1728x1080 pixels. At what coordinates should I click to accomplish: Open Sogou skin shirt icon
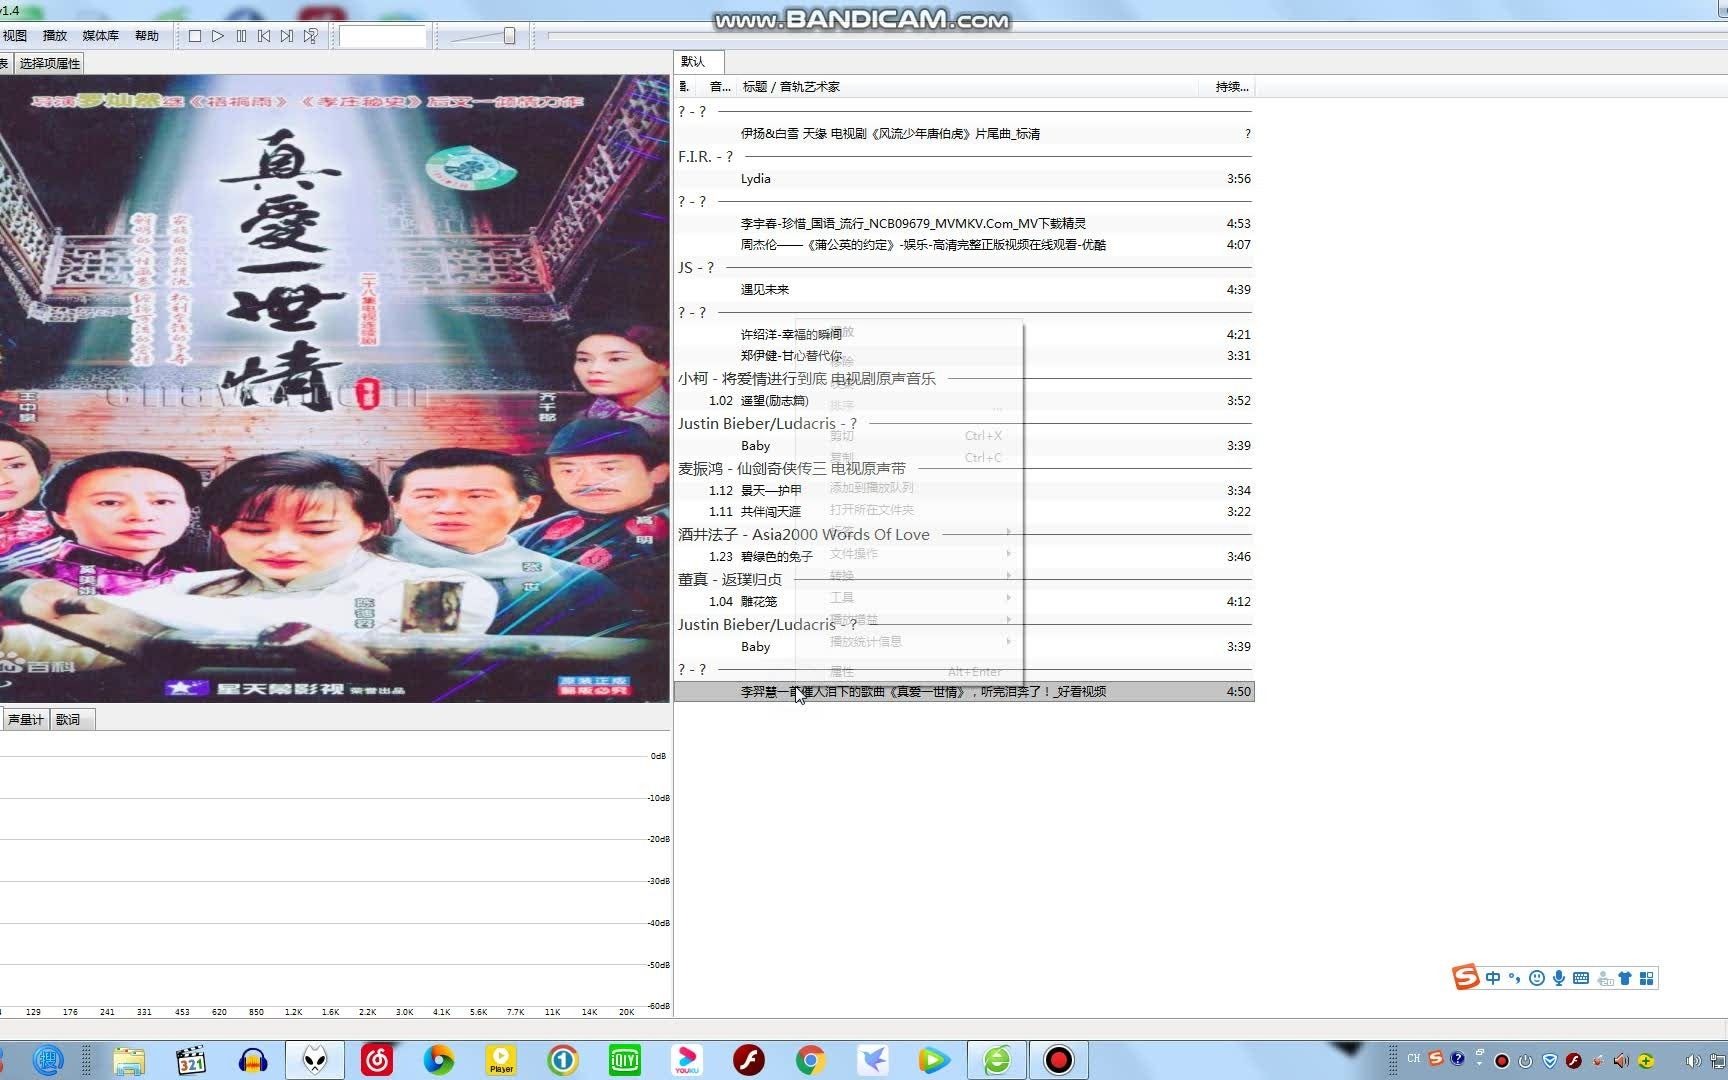(1625, 978)
